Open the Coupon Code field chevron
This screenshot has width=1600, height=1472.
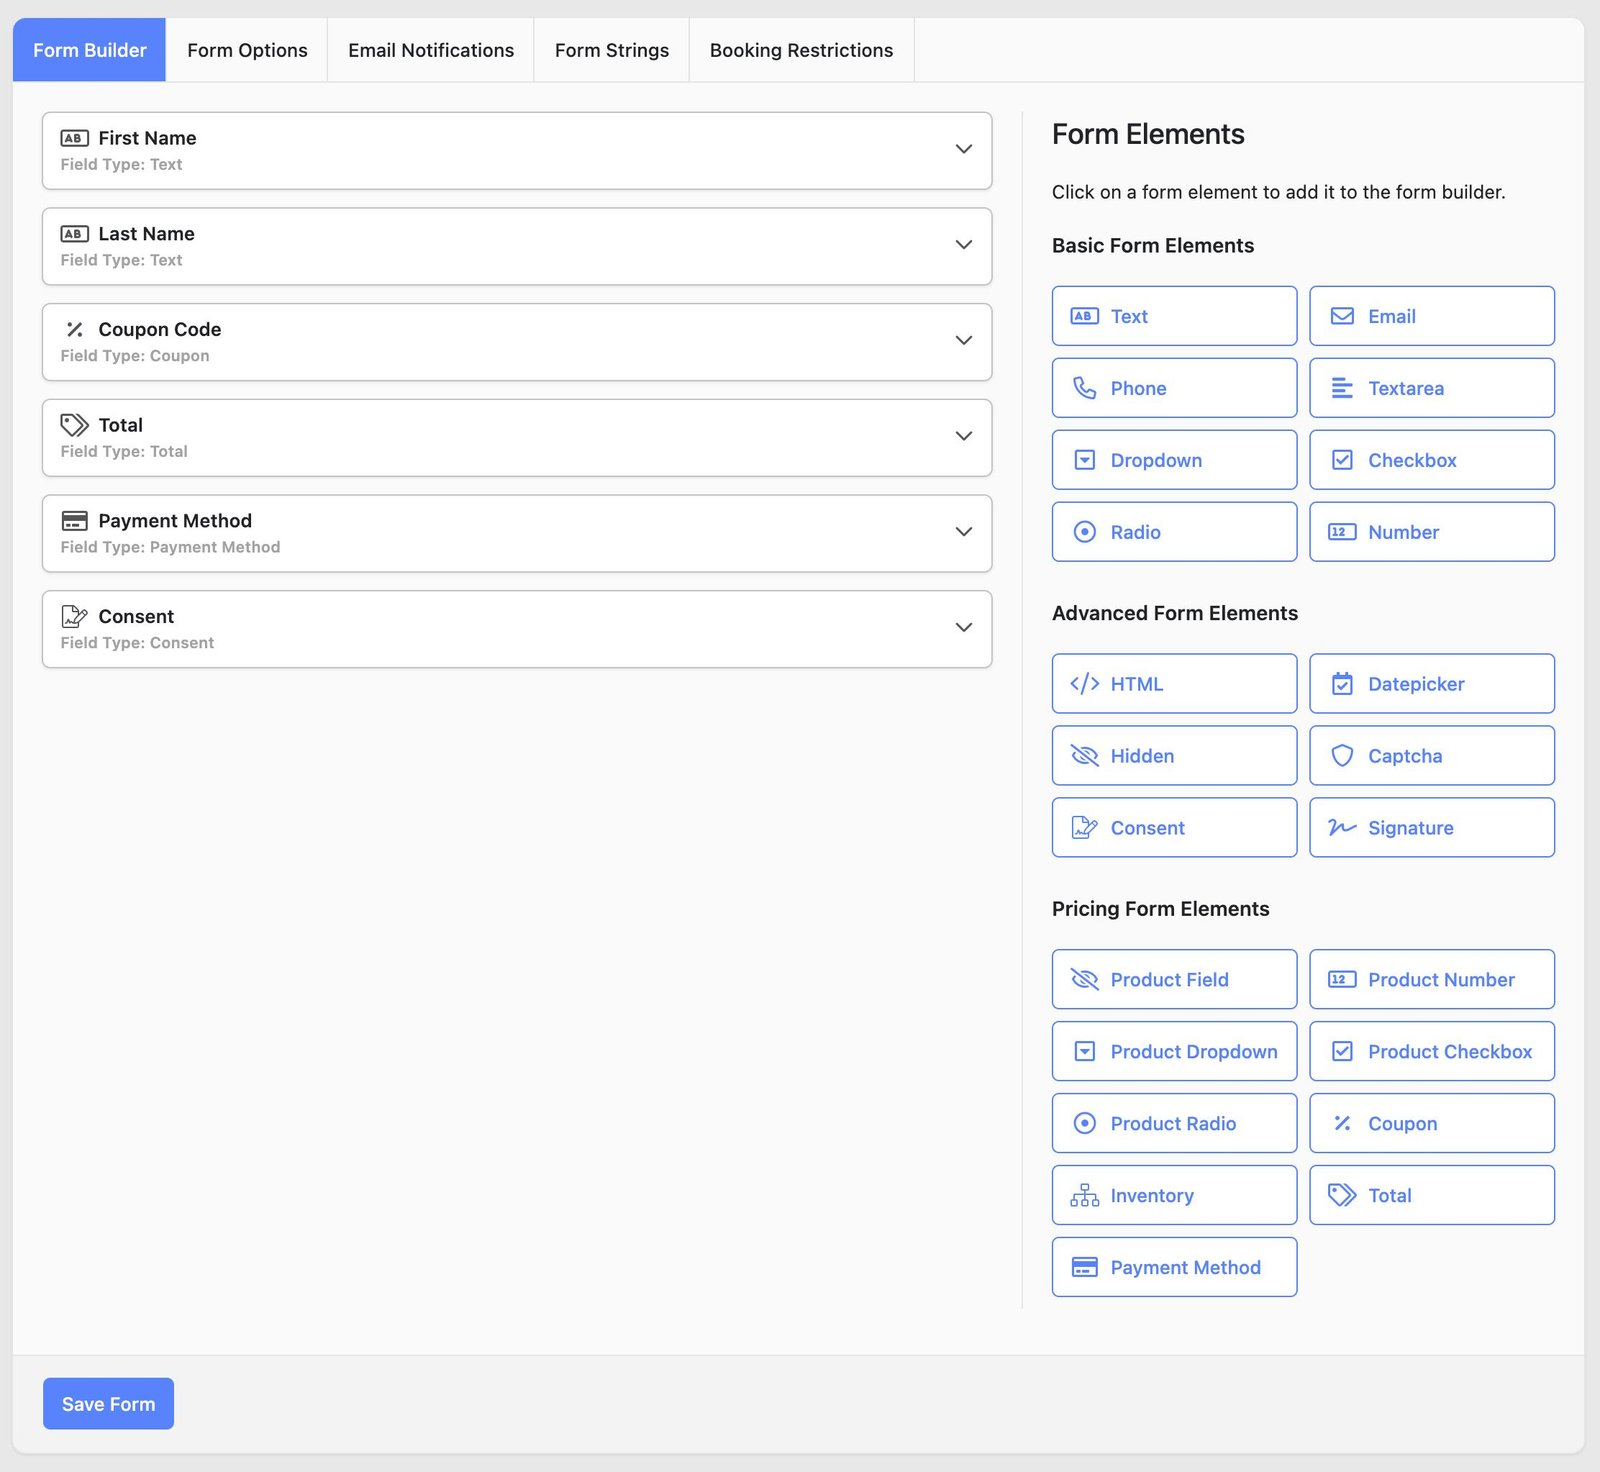[964, 341]
